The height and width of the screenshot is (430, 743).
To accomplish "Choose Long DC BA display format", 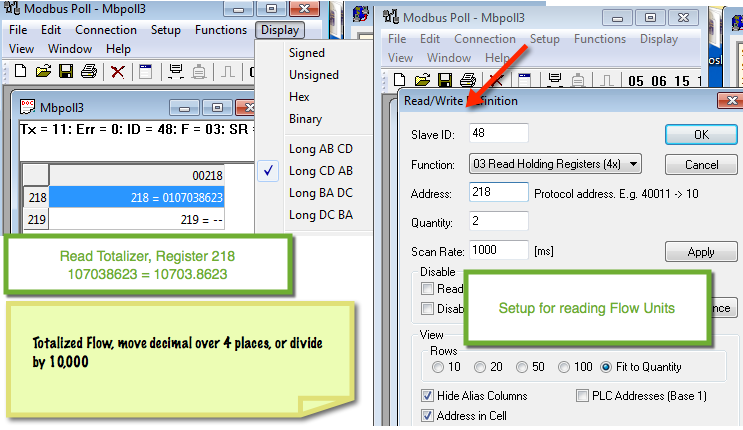I will tap(321, 215).
